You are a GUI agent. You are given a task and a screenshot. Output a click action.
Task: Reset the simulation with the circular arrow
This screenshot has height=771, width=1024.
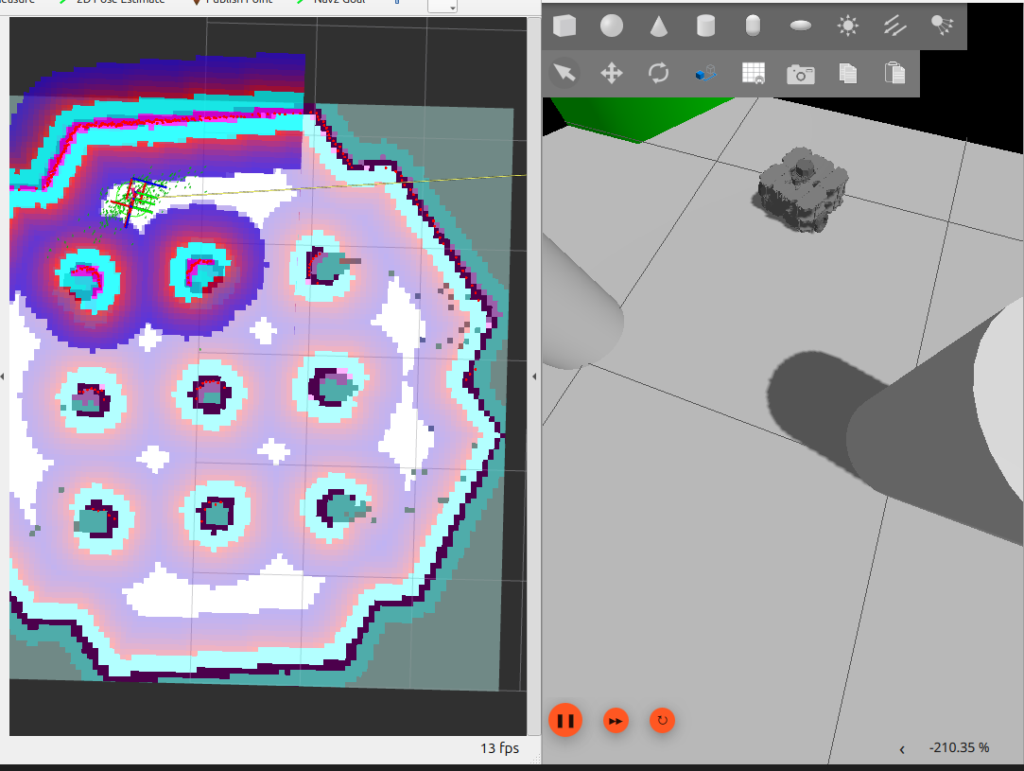point(661,720)
